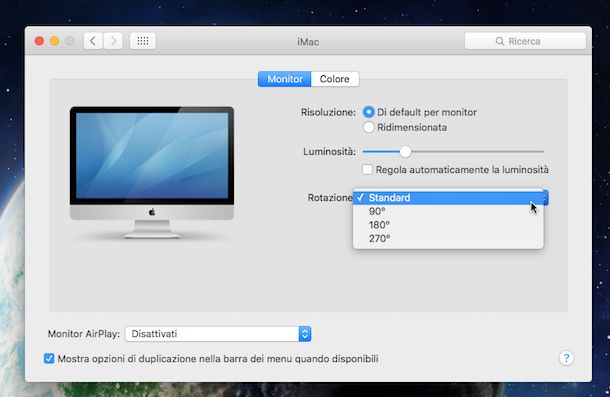Viewport: 610px width, 397px height.
Task: Go back with the left chevron button
Action: pyautogui.click(x=93, y=41)
